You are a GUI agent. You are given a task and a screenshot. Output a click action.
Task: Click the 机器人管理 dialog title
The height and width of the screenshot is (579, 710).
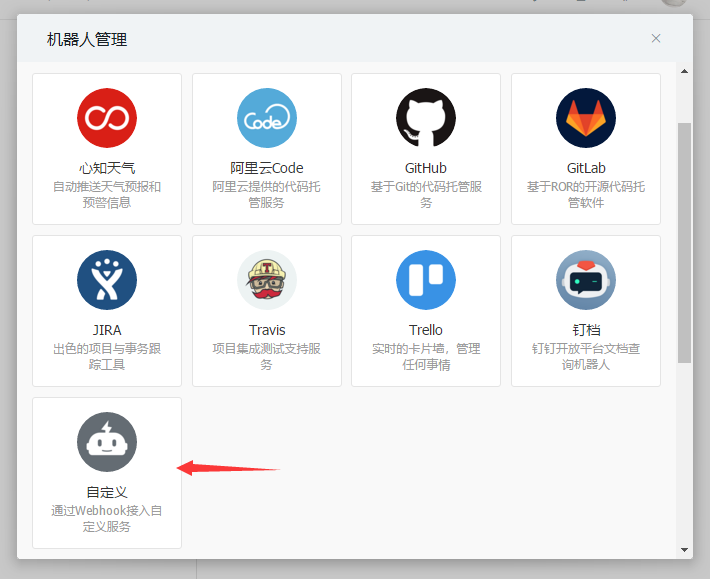click(x=87, y=40)
